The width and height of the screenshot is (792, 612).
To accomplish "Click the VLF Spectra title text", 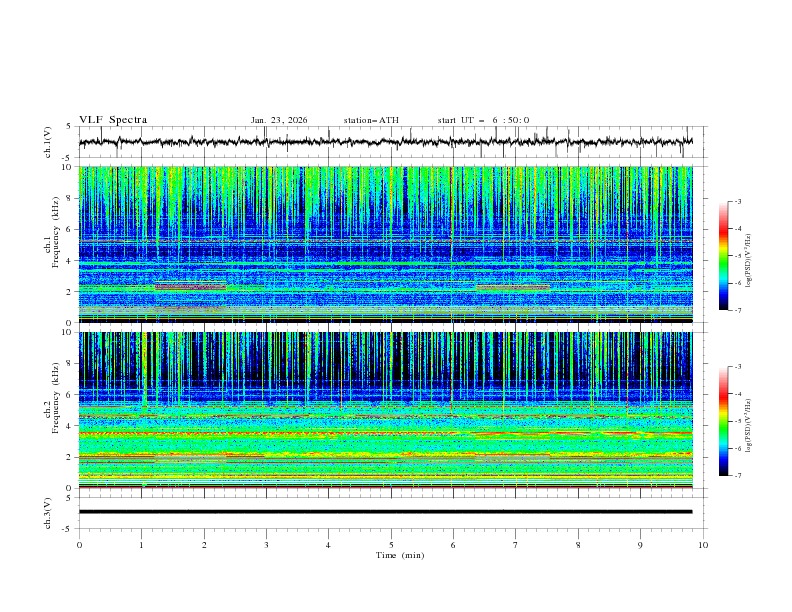I will click(x=113, y=120).
